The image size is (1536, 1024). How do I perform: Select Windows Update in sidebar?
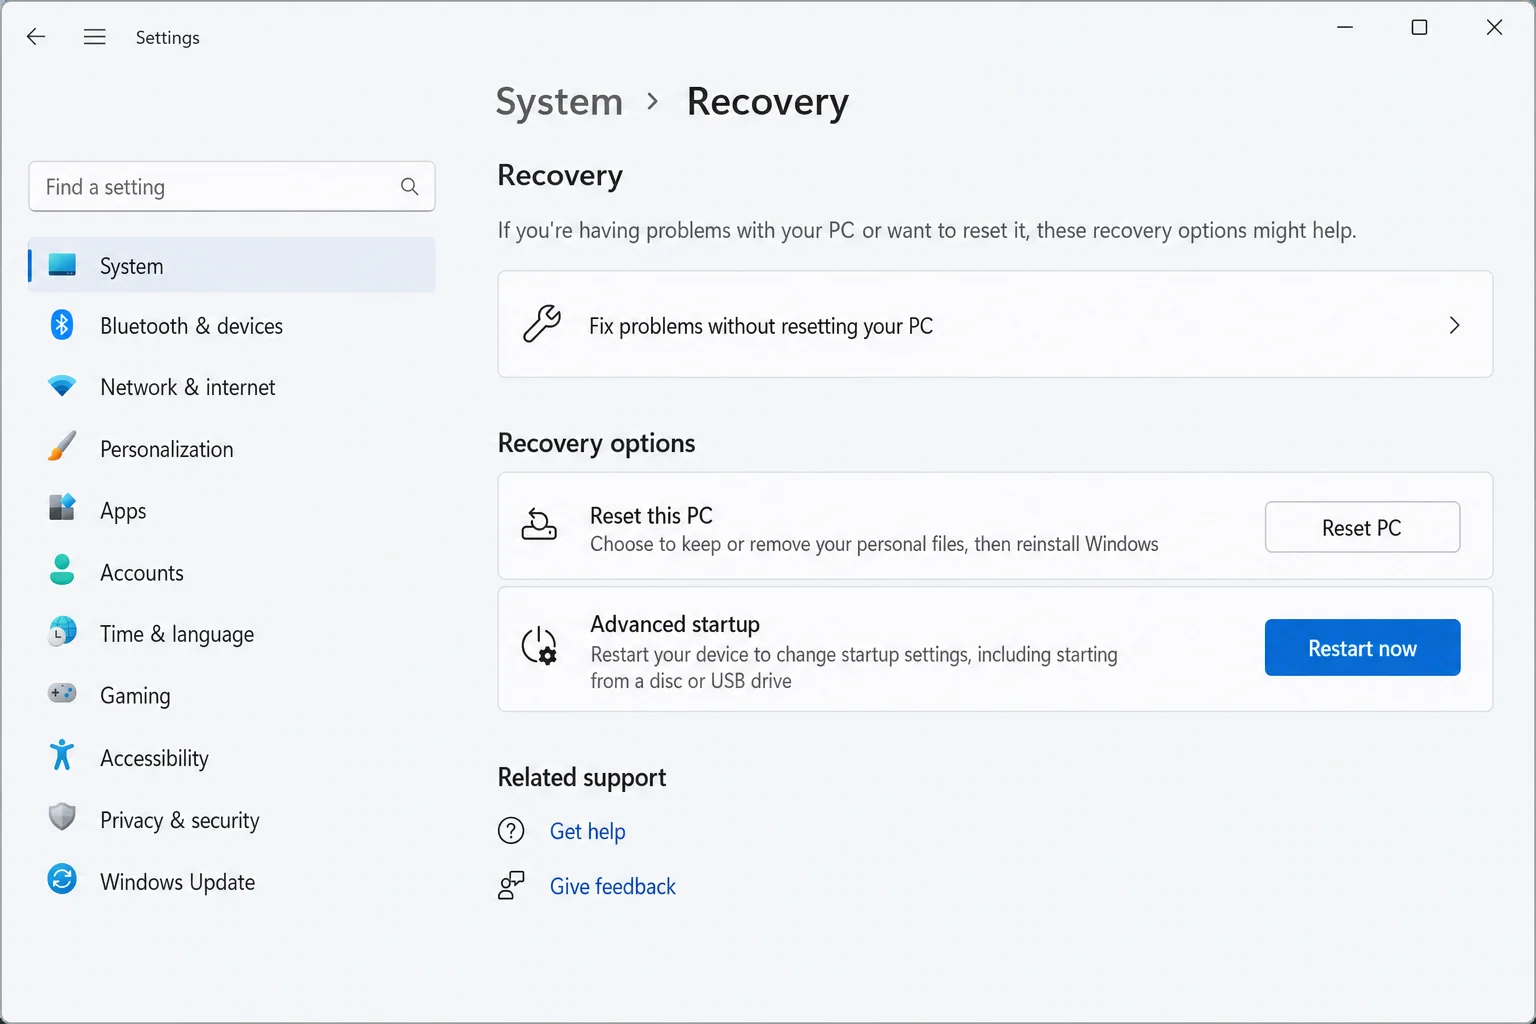point(232,882)
